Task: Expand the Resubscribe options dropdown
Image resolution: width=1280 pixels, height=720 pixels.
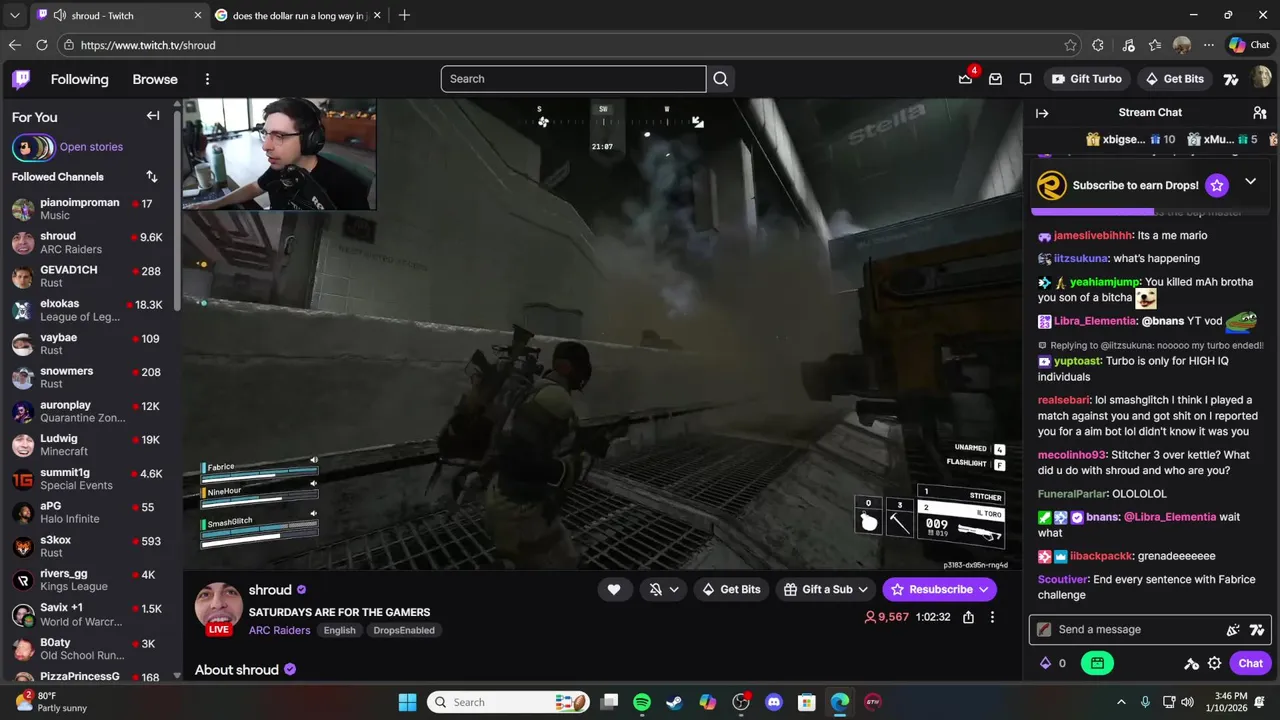Action: [984, 590]
